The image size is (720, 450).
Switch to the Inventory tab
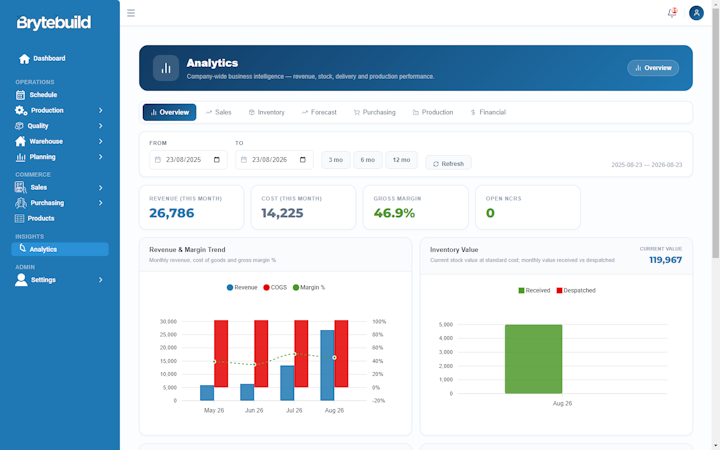[267, 112]
